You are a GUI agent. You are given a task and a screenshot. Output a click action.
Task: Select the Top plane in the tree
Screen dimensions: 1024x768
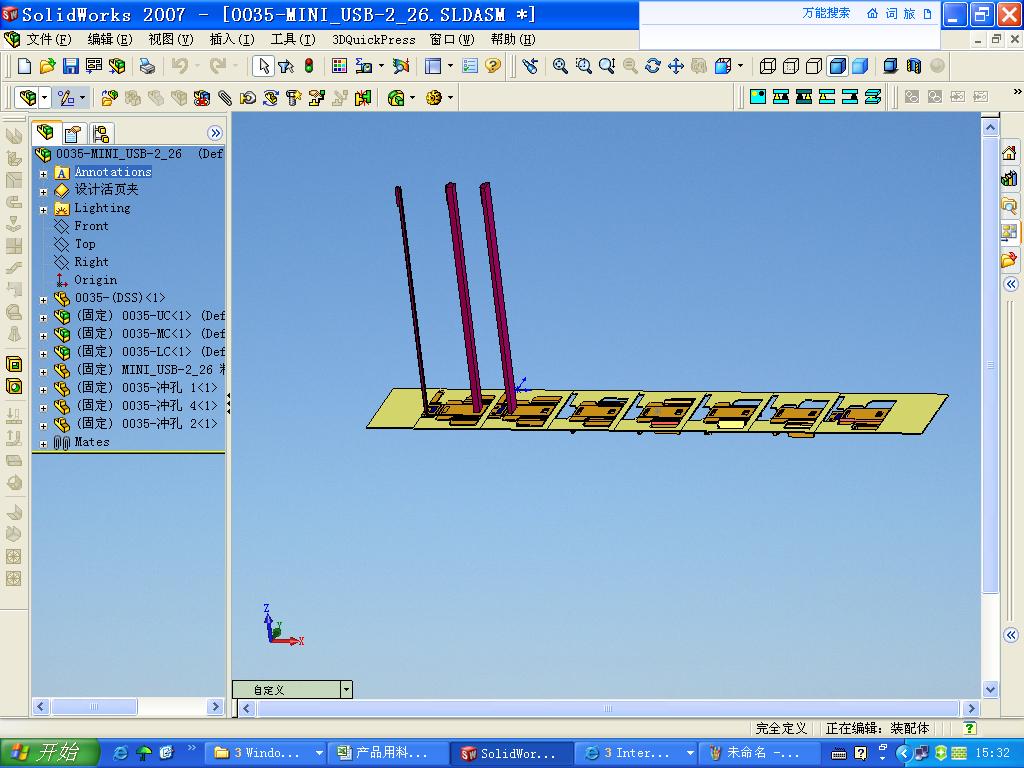[85, 244]
